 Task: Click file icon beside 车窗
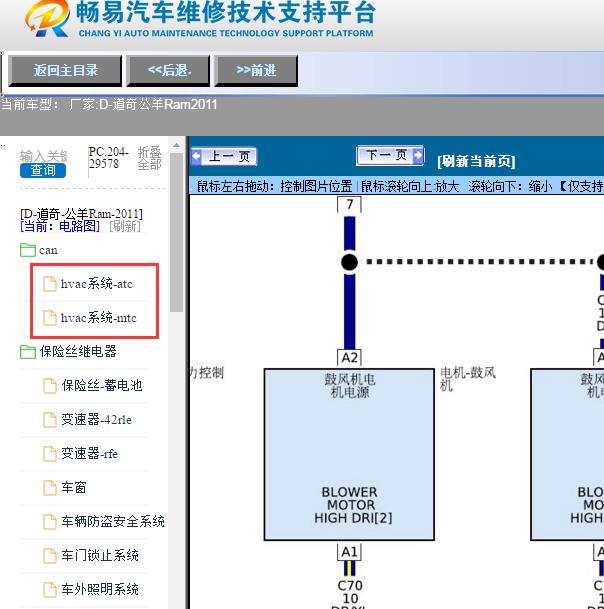(49, 488)
